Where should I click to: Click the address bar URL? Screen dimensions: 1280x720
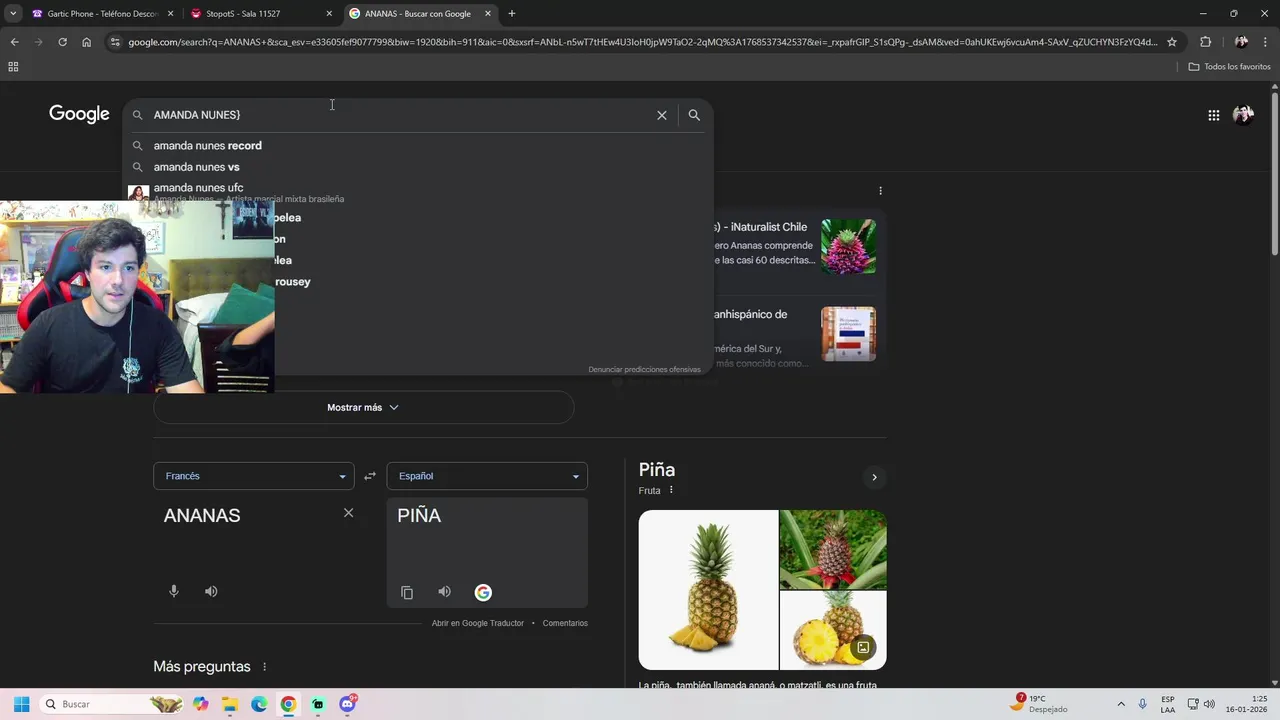pyautogui.click(x=642, y=42)
